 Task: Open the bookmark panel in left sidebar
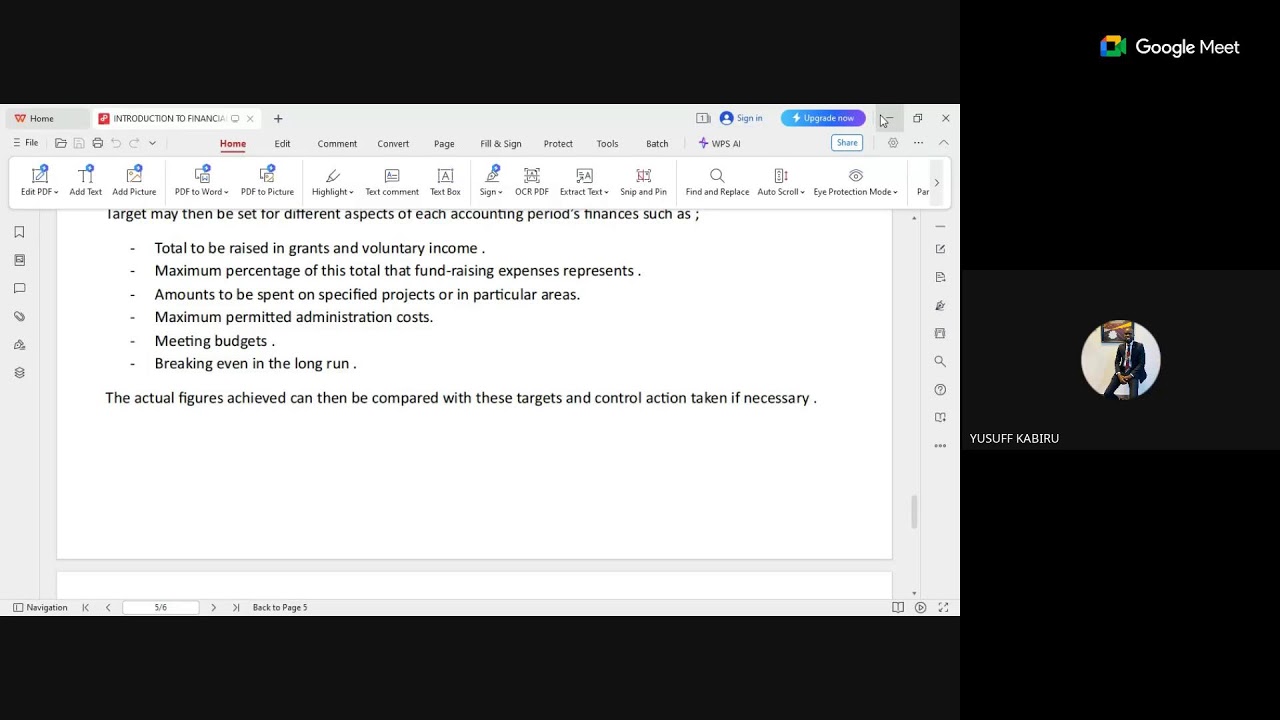(19, 232)
